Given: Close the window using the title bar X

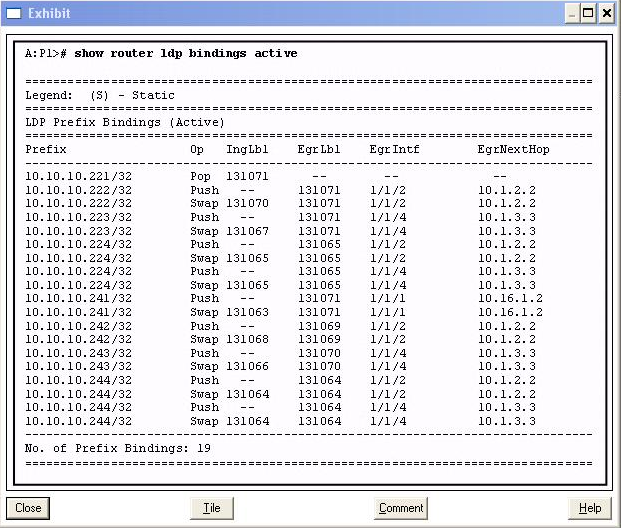Looking at the screenshot, I should pos(607,13).
